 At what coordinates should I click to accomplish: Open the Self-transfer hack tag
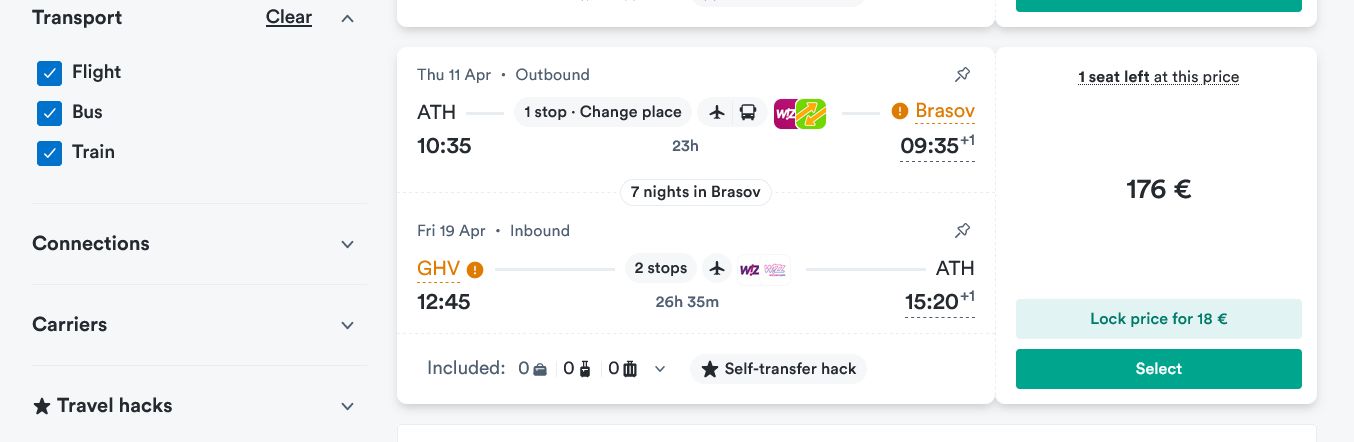(x=779, y=369)
